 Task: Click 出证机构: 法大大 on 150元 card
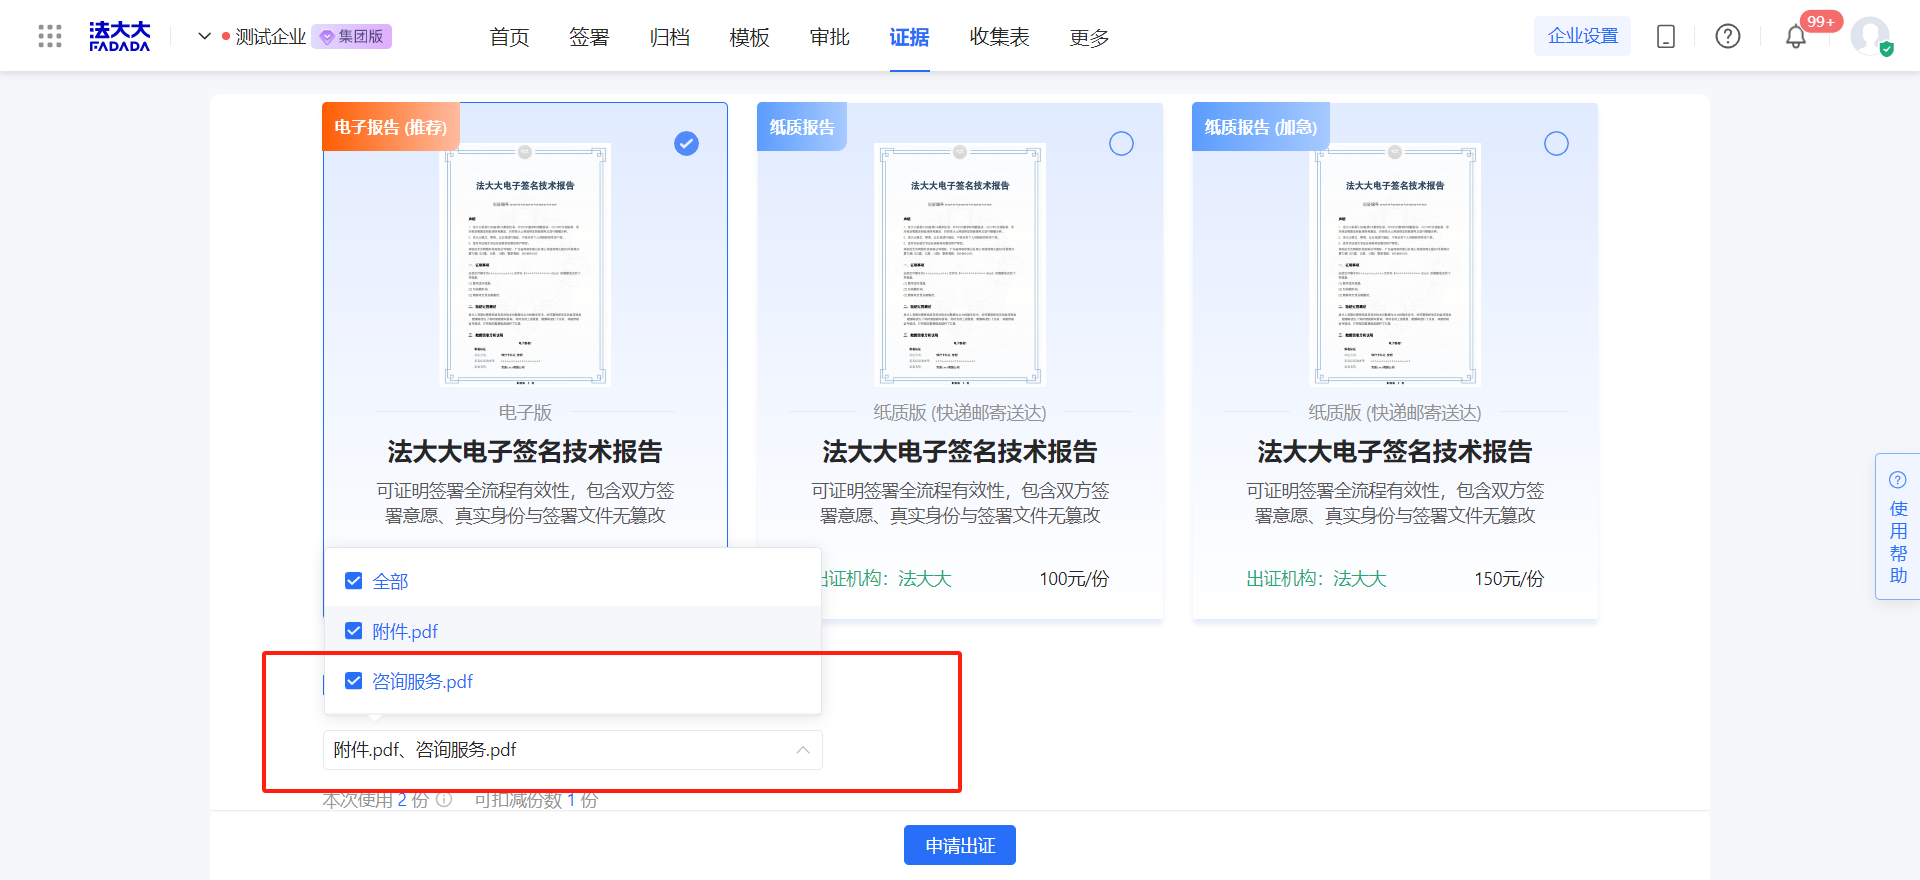pos(1316,579)
